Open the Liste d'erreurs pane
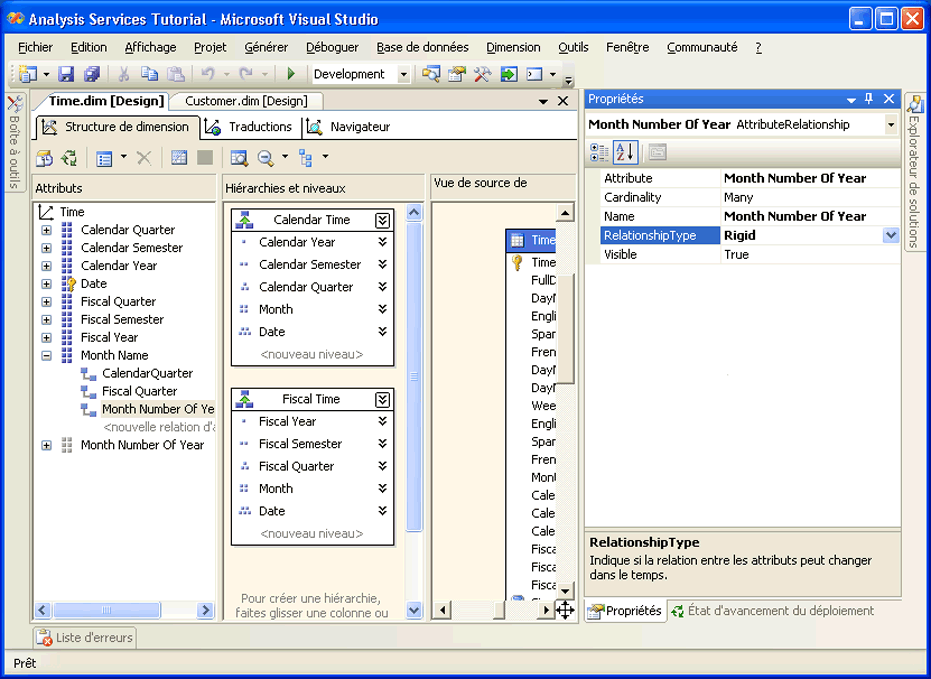The image size is (931, 679). [x=84, y=637]
